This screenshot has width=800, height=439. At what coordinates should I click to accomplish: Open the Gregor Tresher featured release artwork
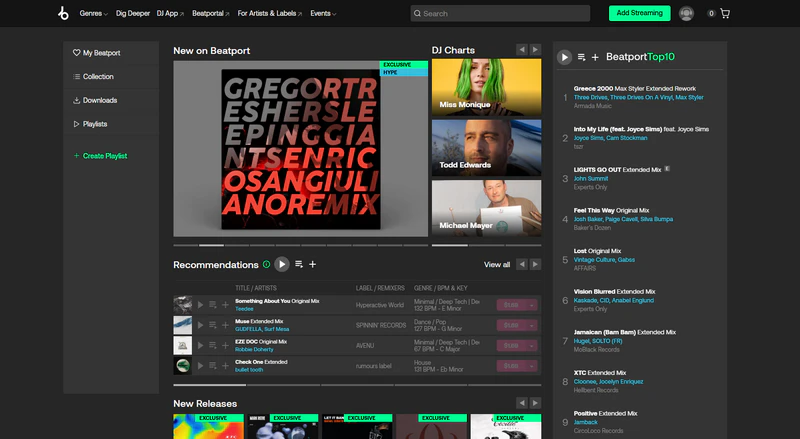[x=301, y=149]
